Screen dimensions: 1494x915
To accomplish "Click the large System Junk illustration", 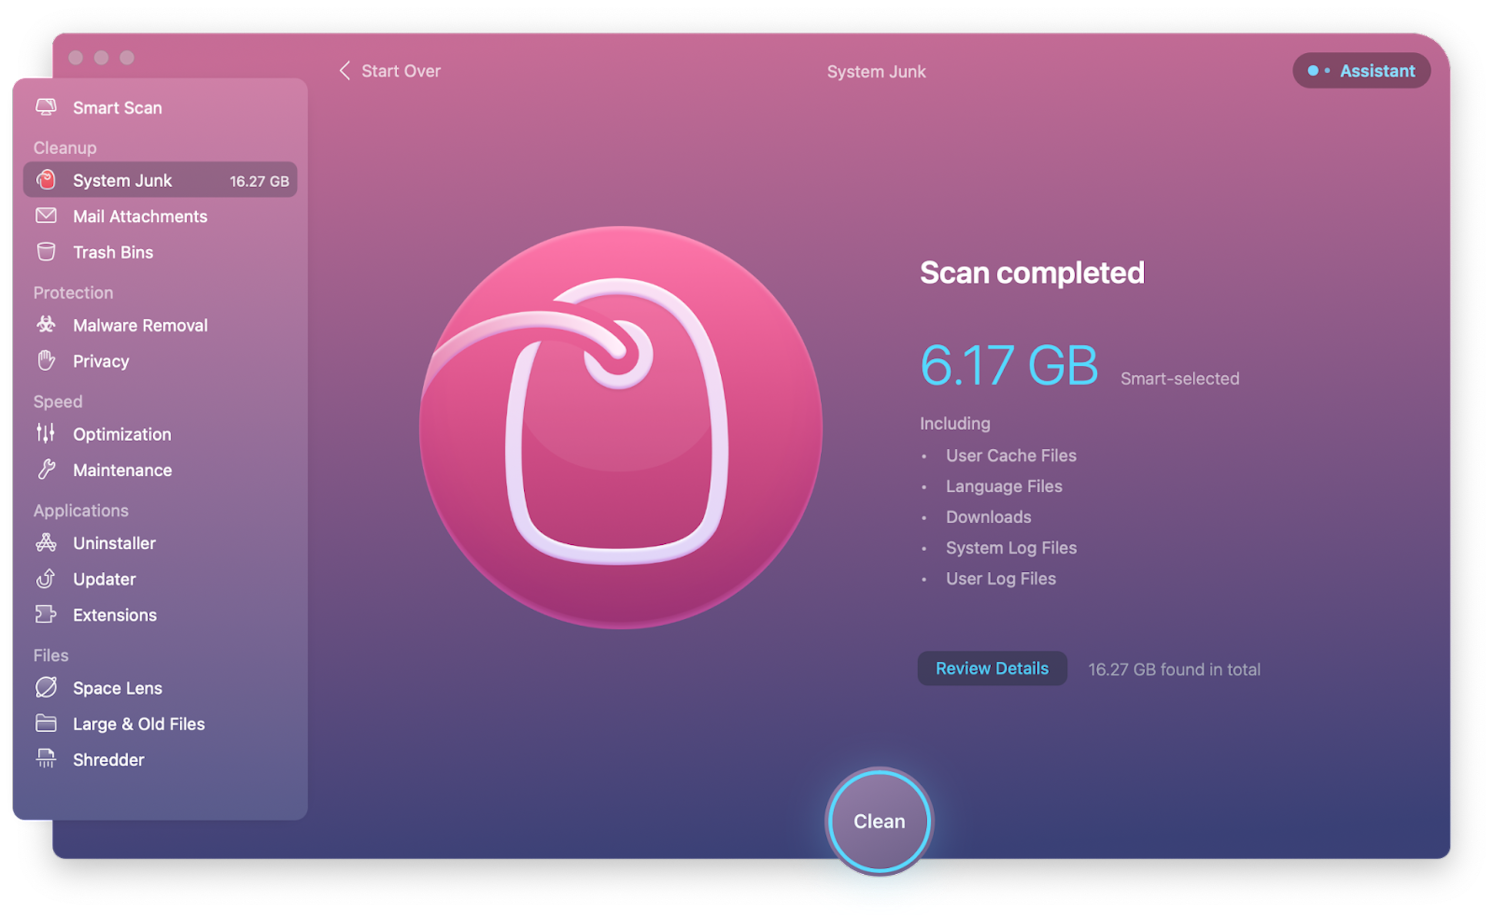I will [x=620, y=428].
